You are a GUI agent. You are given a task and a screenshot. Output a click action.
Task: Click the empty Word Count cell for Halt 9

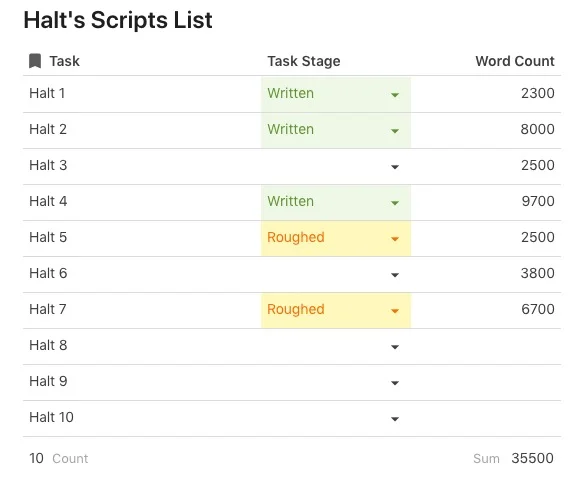coord(486,382)
